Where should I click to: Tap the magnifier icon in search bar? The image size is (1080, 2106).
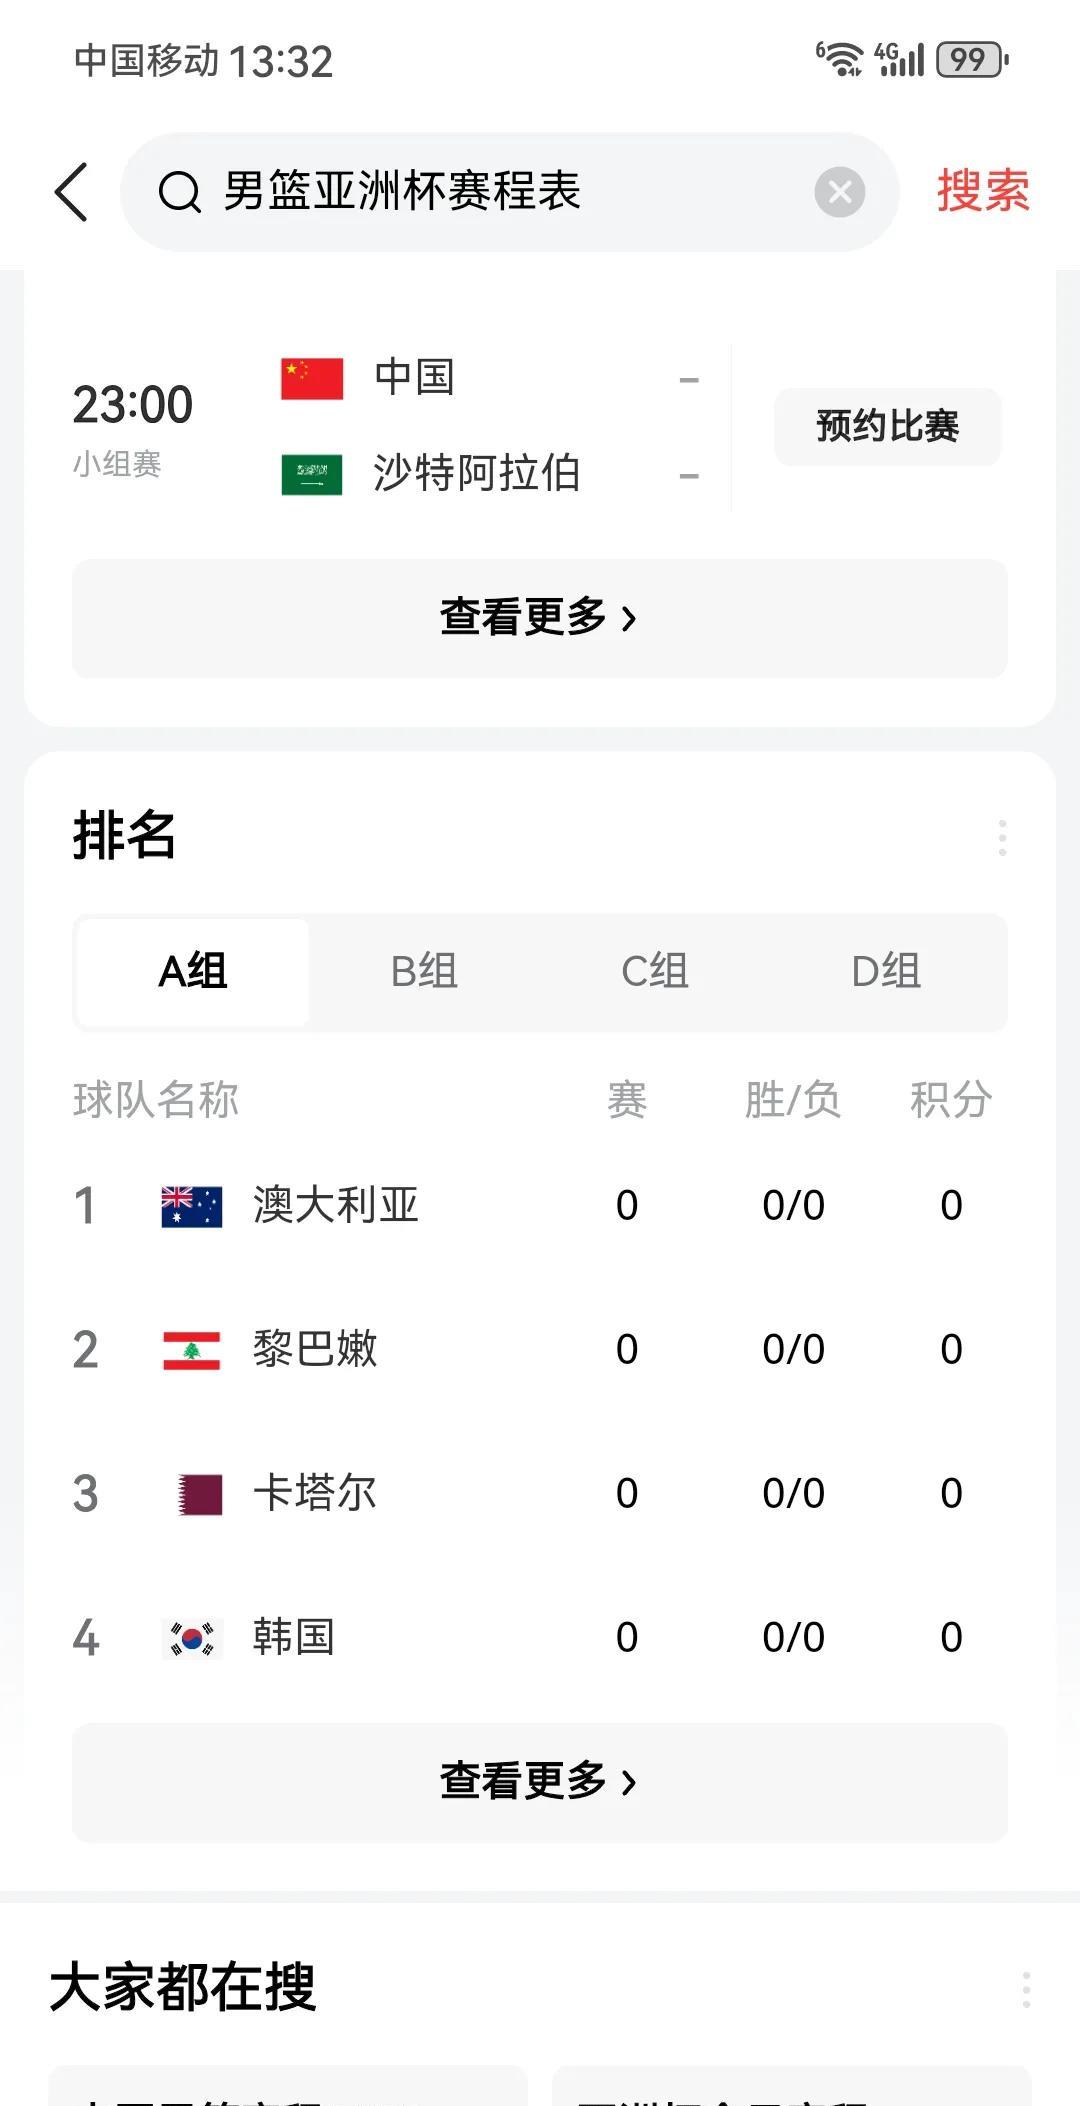click(x=180, y=192)
